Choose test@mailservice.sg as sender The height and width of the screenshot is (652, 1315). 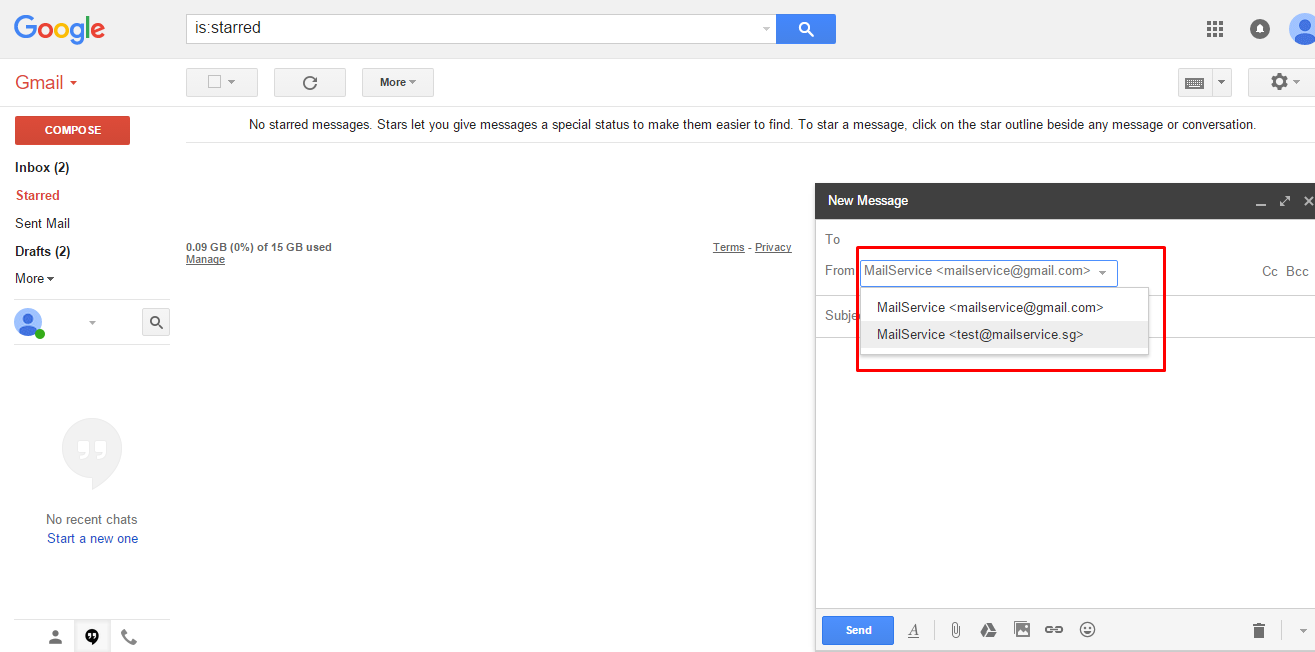point(1004,335)
